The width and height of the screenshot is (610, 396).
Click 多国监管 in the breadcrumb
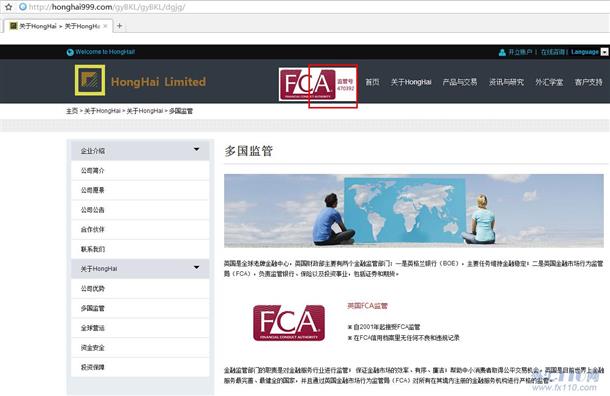[x=181, y=111]
